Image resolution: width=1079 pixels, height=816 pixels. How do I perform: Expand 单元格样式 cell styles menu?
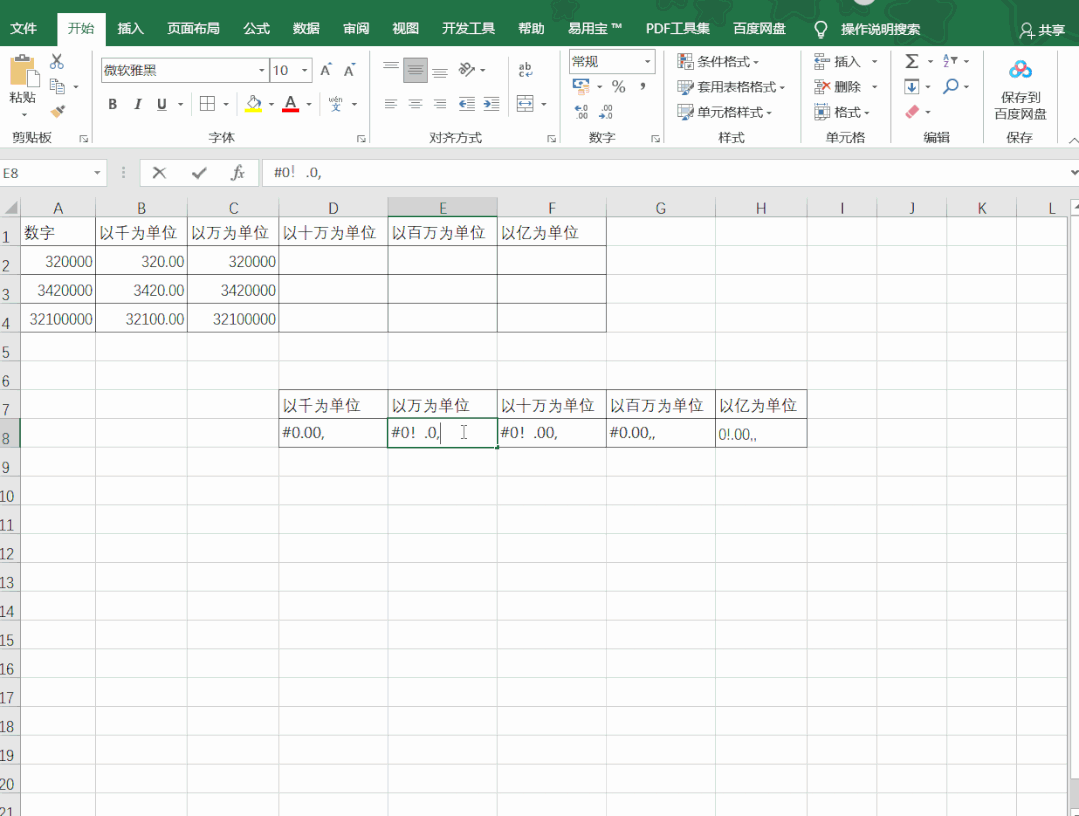[725, 111]
